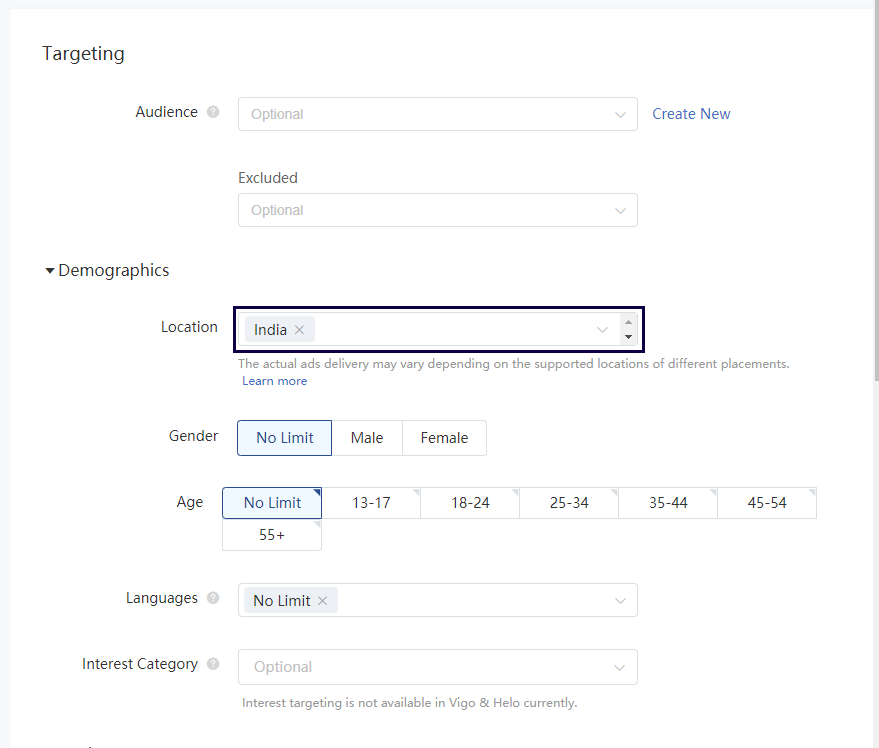
Task: Select Male gender option
Action: point(367,438)
